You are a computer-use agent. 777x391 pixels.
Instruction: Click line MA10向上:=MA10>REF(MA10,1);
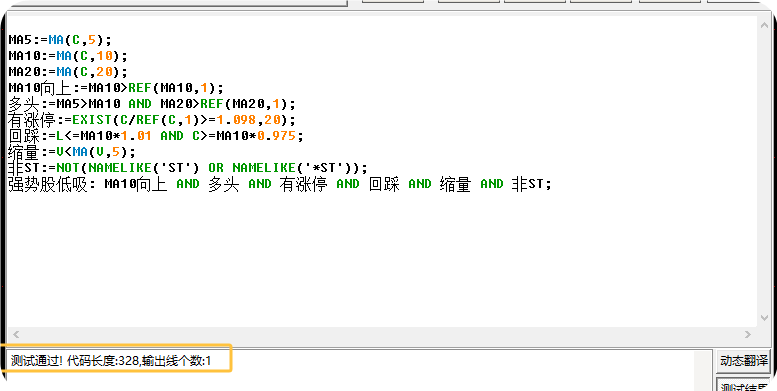pos(116,88)
